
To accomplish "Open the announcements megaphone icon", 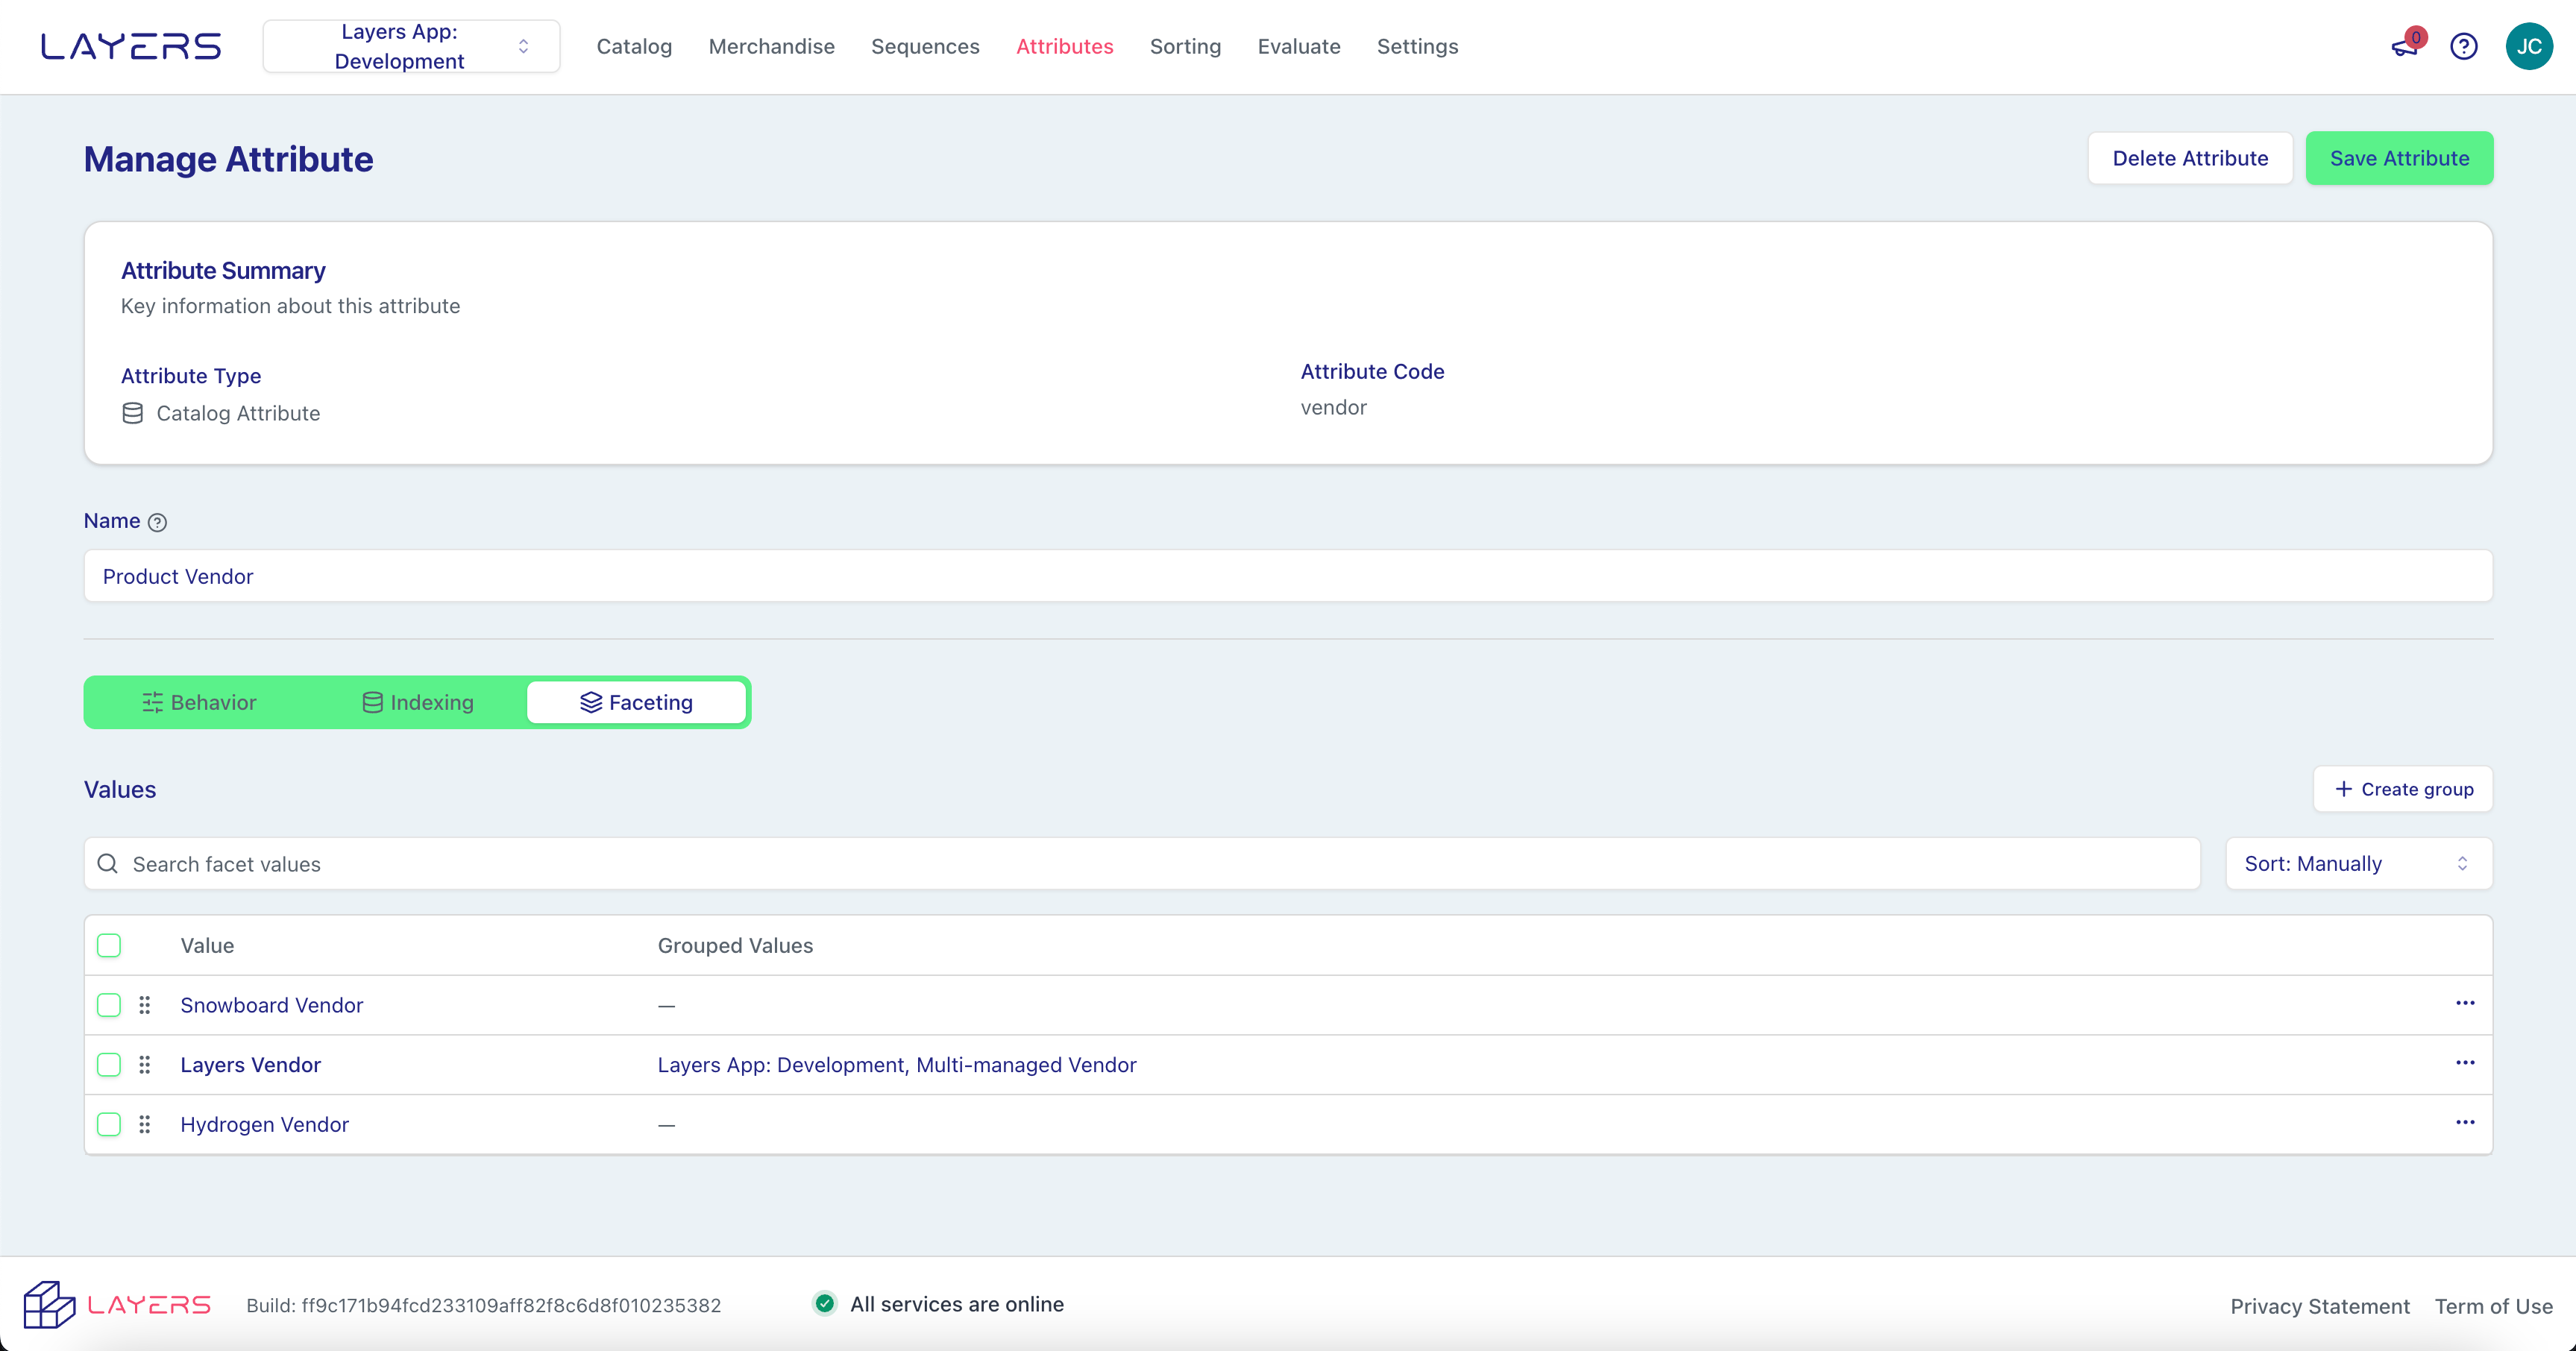I will [x=2405, y=46].
